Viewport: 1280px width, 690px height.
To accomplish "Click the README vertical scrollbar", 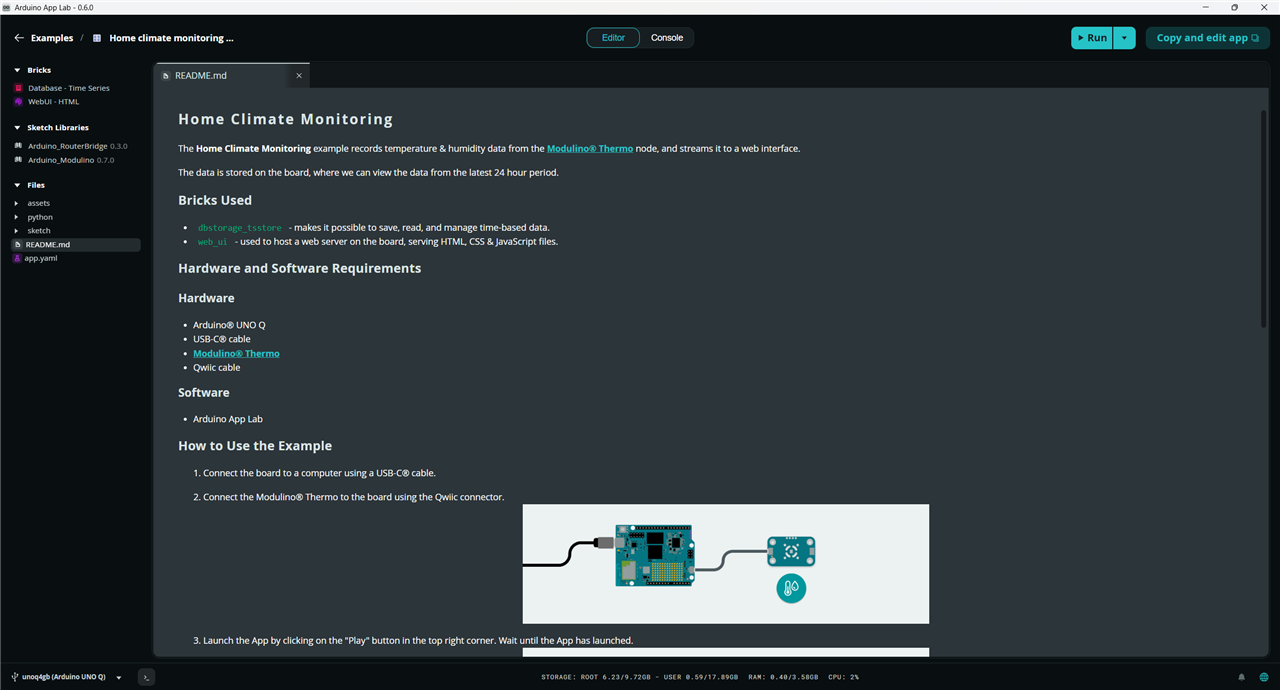I will [1265, 217].
